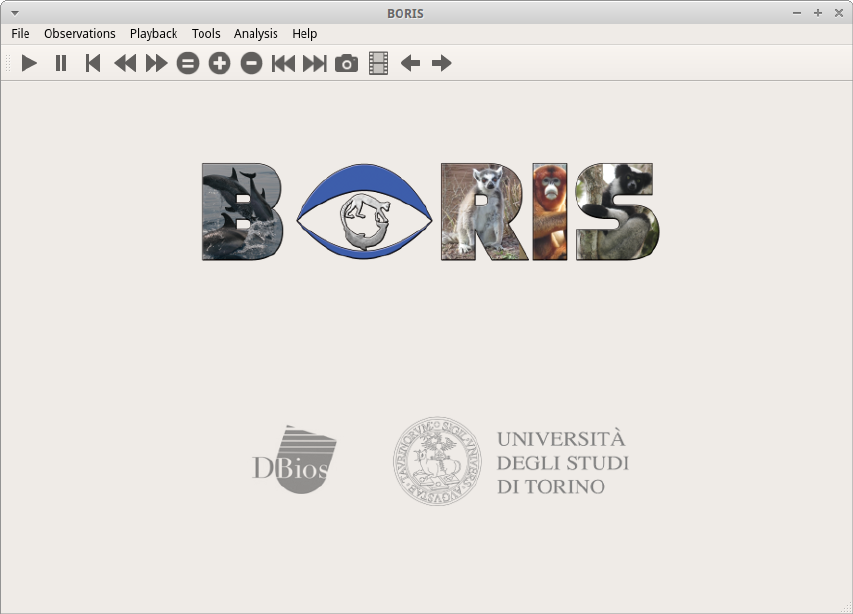Click the window resize grip corner
This screenshot has width=853, height=614.
(x=847, y=608)
